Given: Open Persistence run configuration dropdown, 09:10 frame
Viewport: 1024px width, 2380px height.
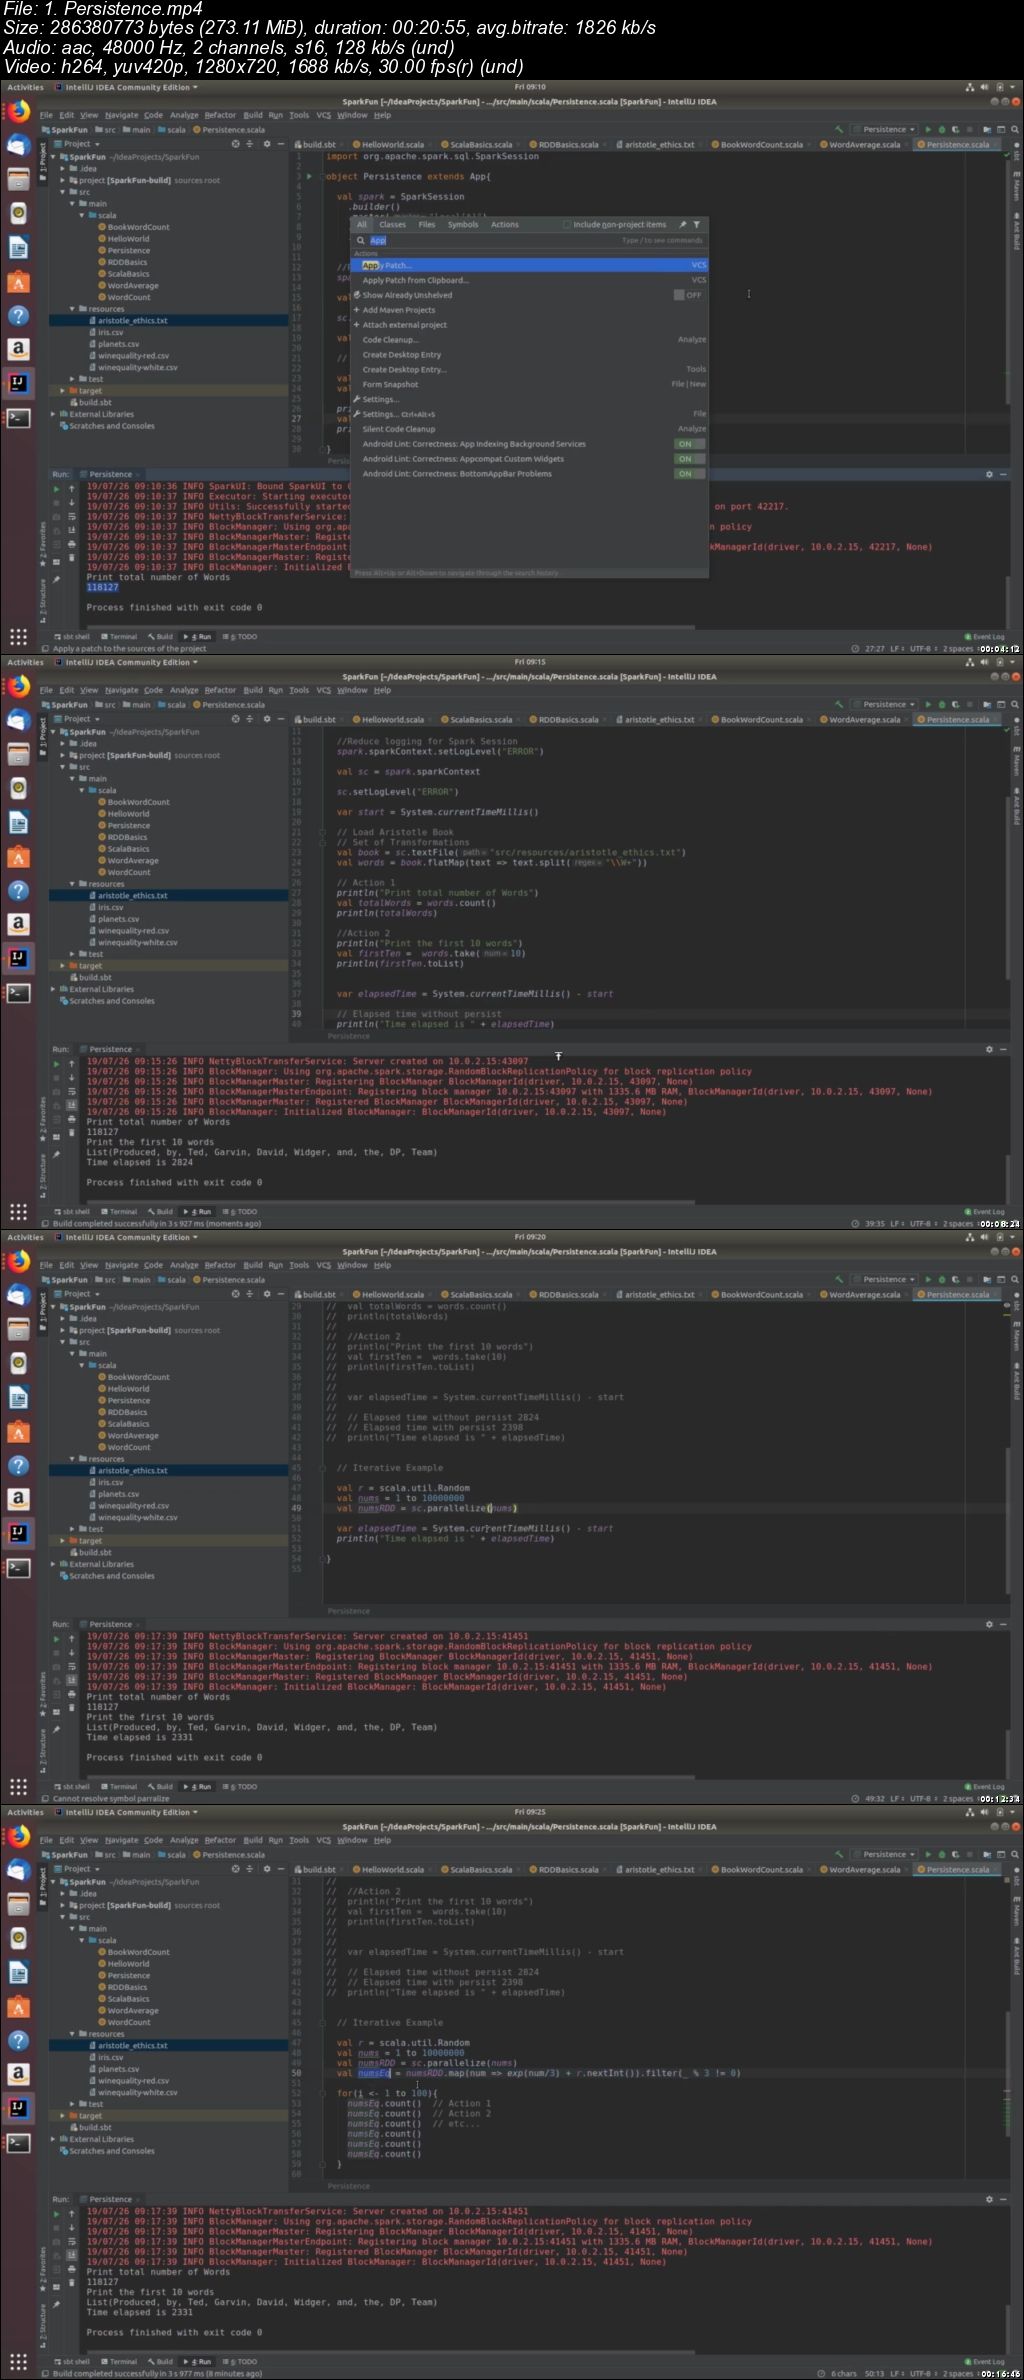Looking at the screenshot, I should point(884,129).
